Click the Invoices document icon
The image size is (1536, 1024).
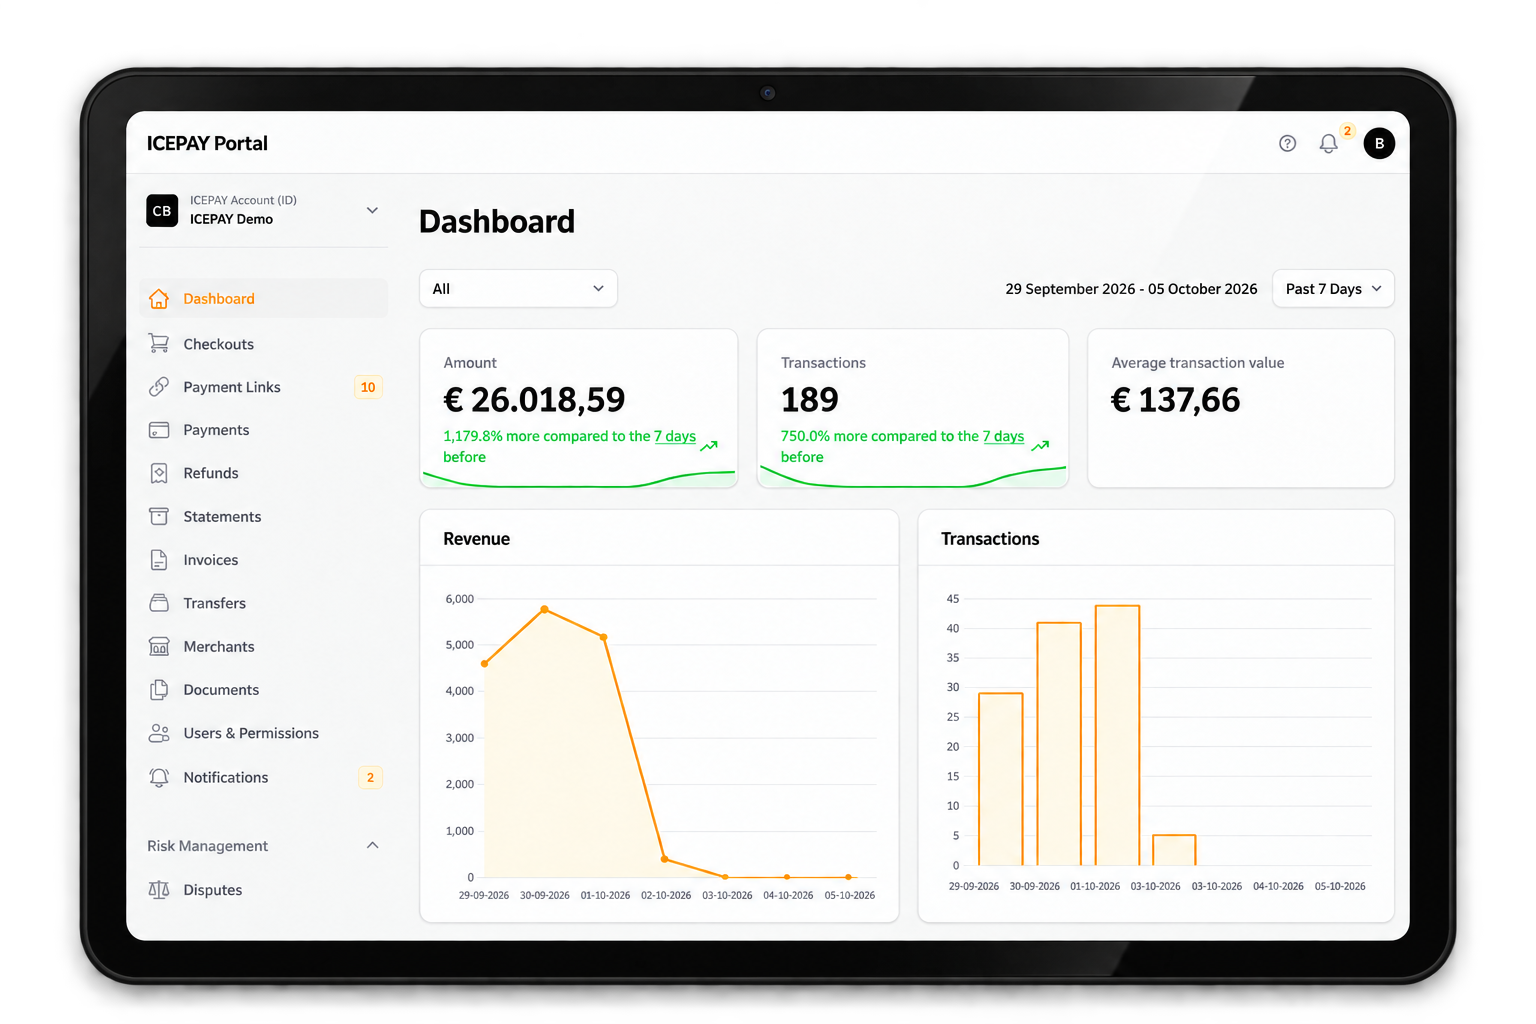coord(159,560)
